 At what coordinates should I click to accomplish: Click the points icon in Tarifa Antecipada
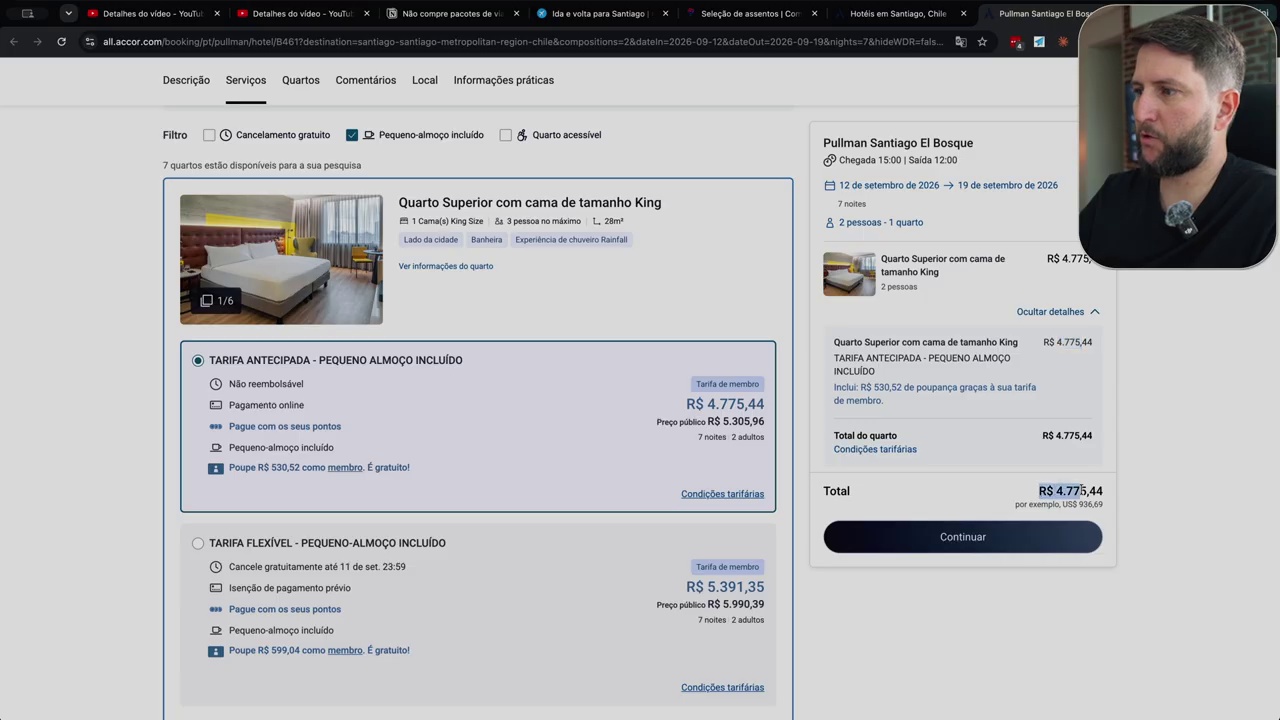[216, 426]
